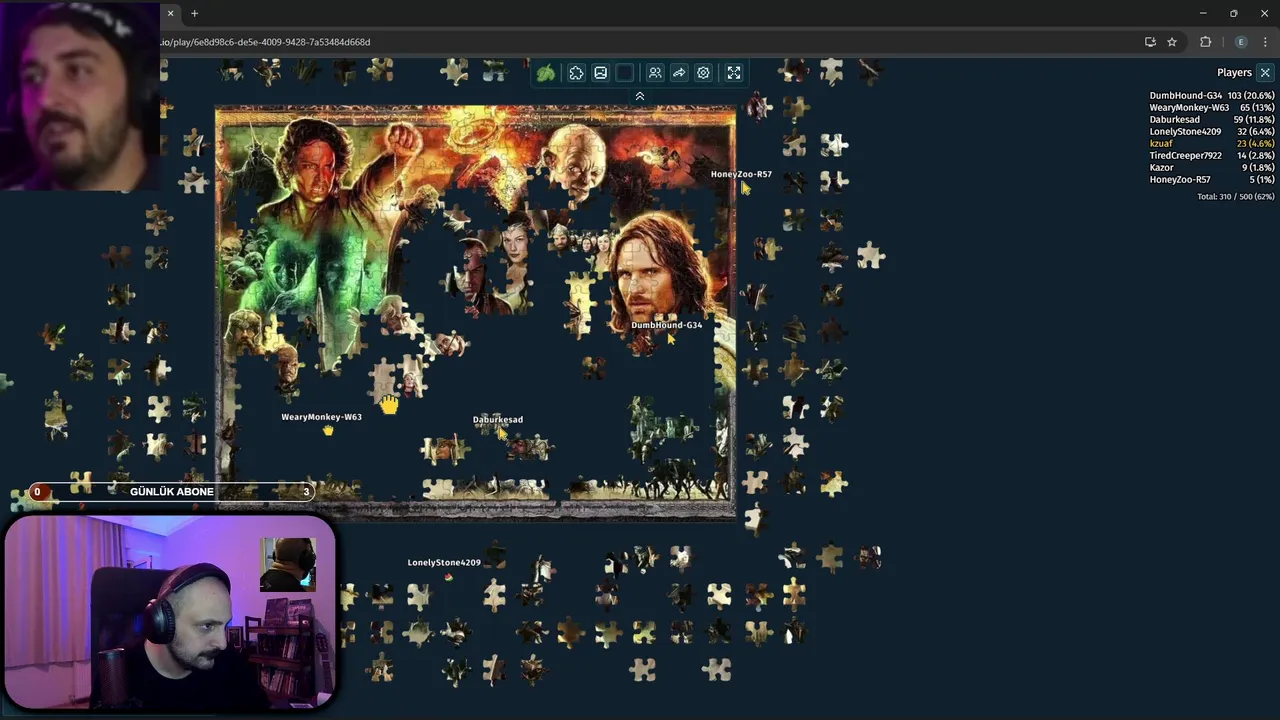Install the app via the address bar icon
Viewport: 1280px width, 720px height.
click(x=1150, y=42)
